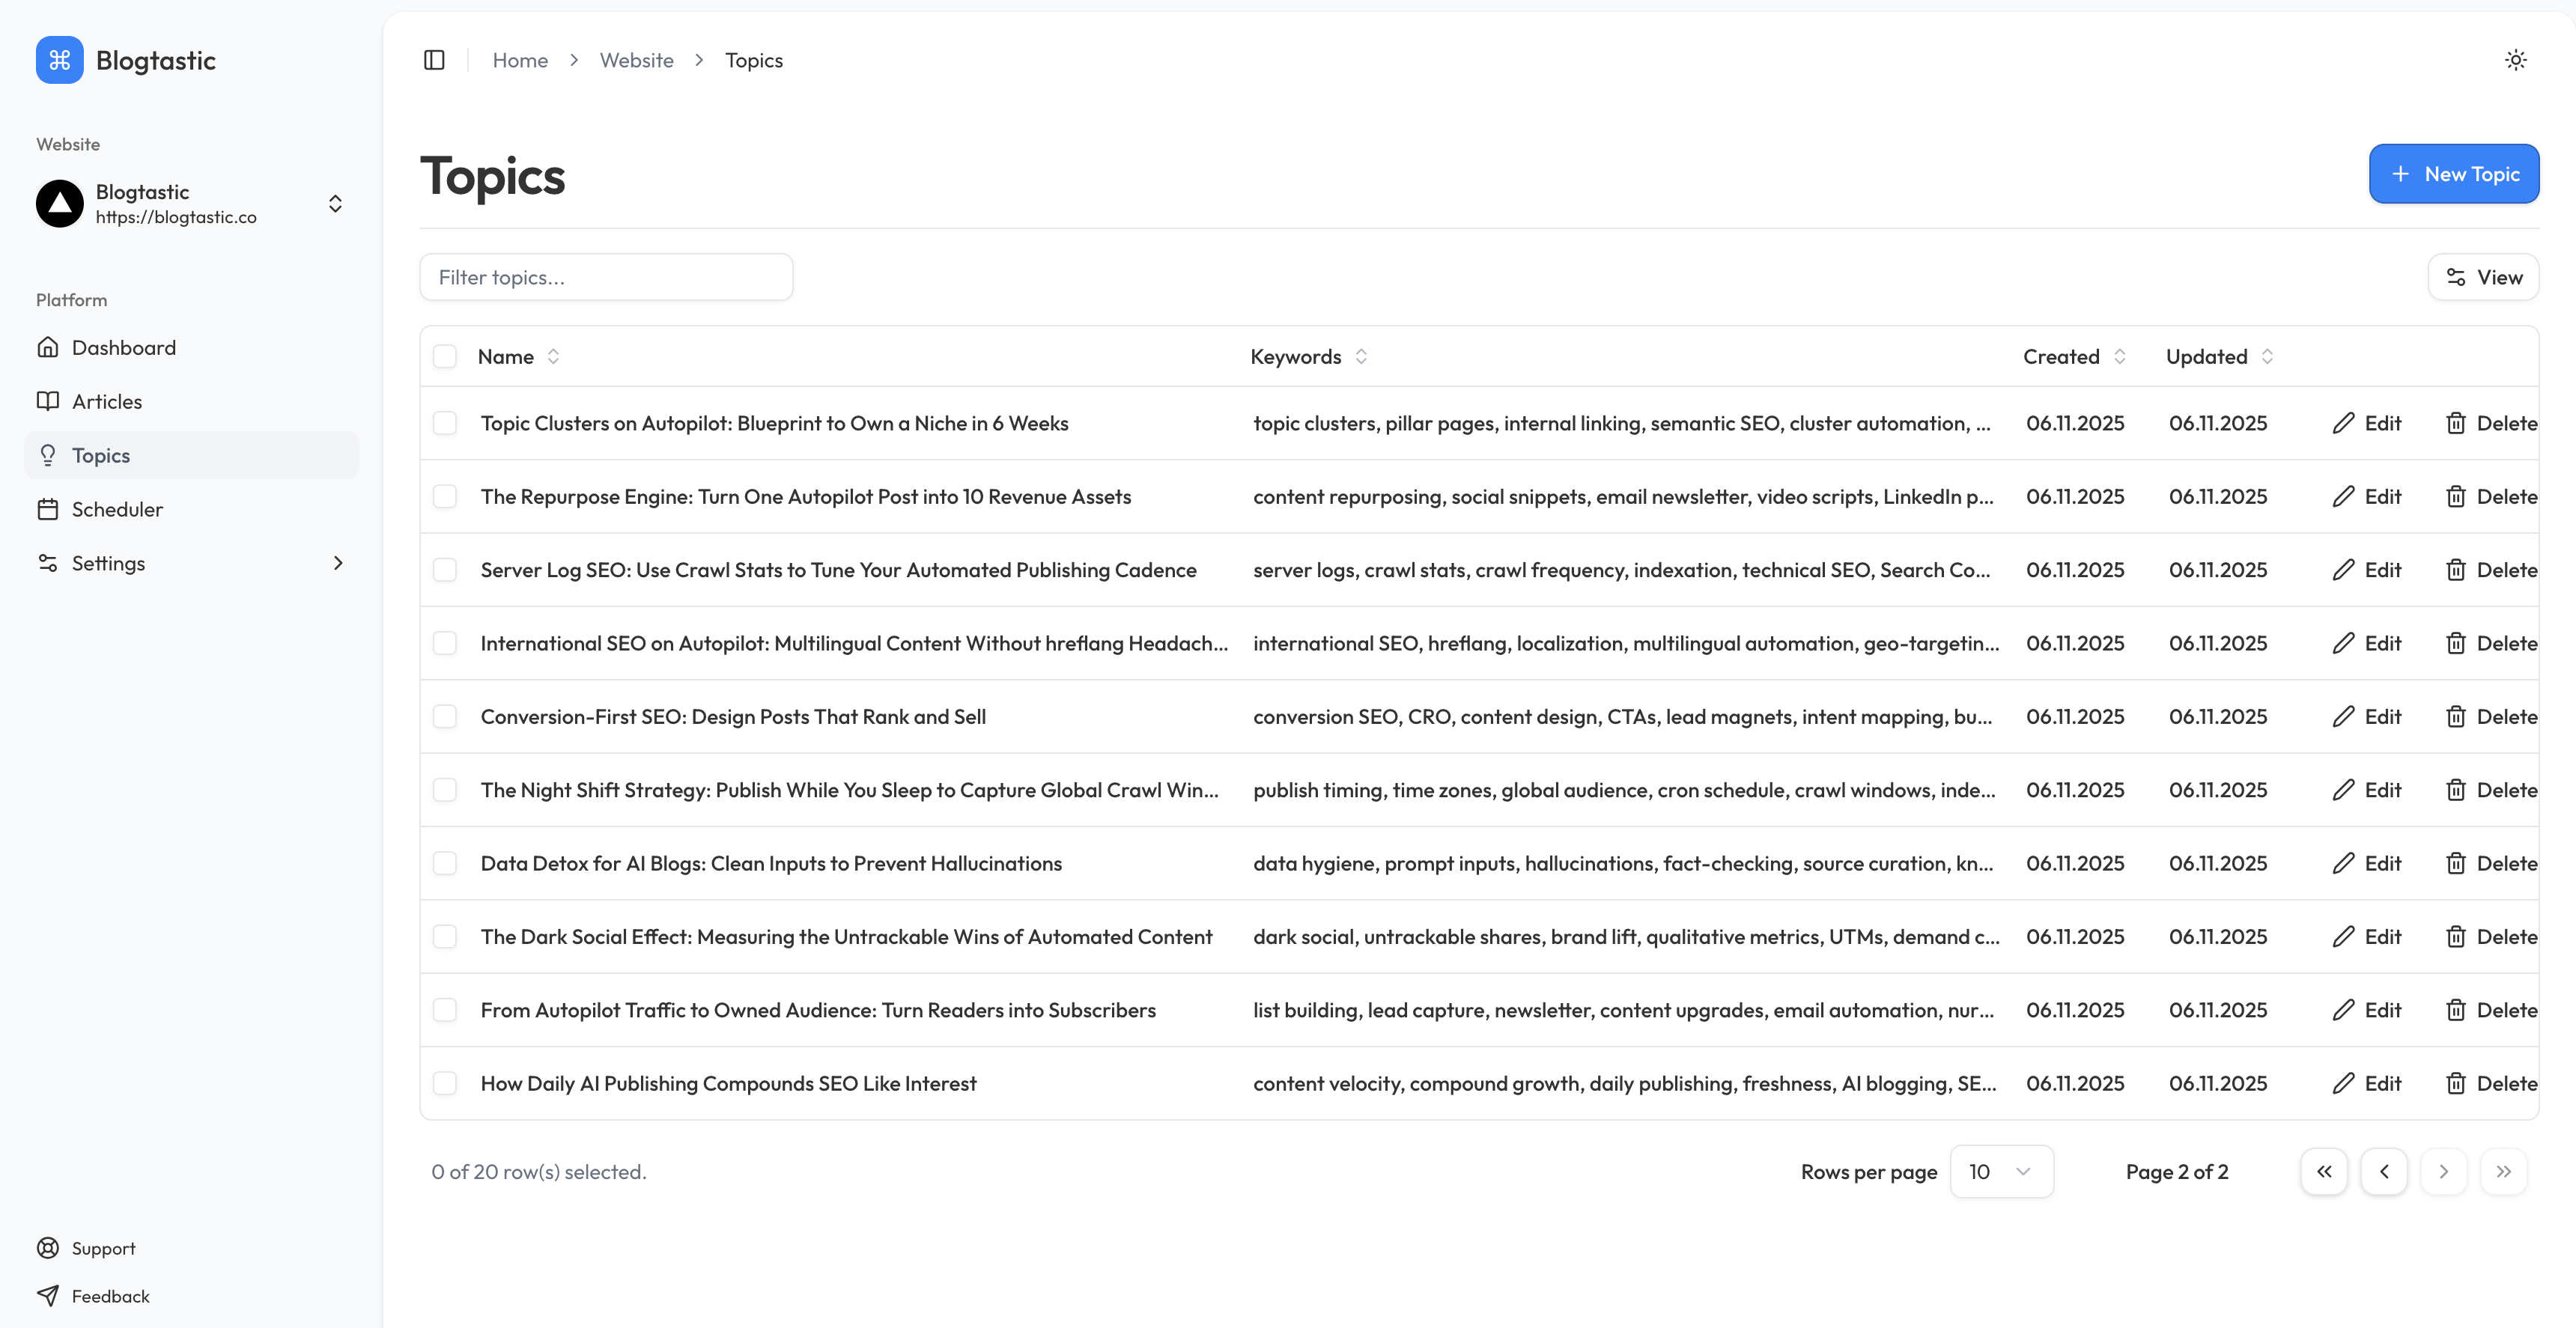2576x1328 pixels.
Task: Open Scheduler in the sidebar
Action: coord(116,509)
